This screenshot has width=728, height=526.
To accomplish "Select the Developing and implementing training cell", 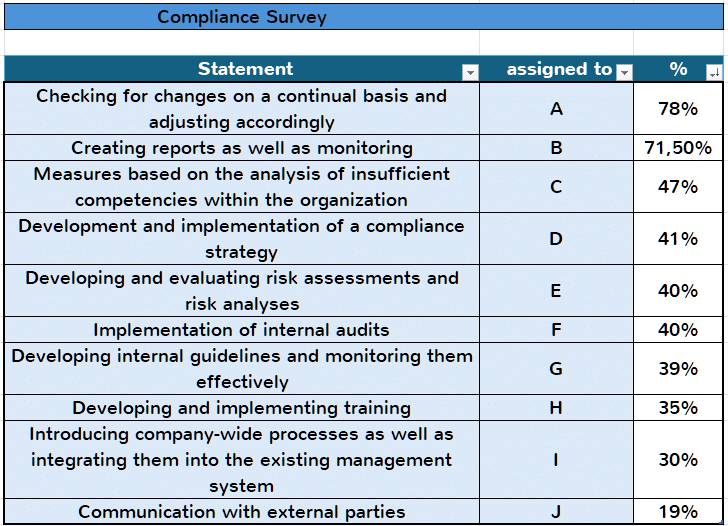I will click(x=241, y=408).
